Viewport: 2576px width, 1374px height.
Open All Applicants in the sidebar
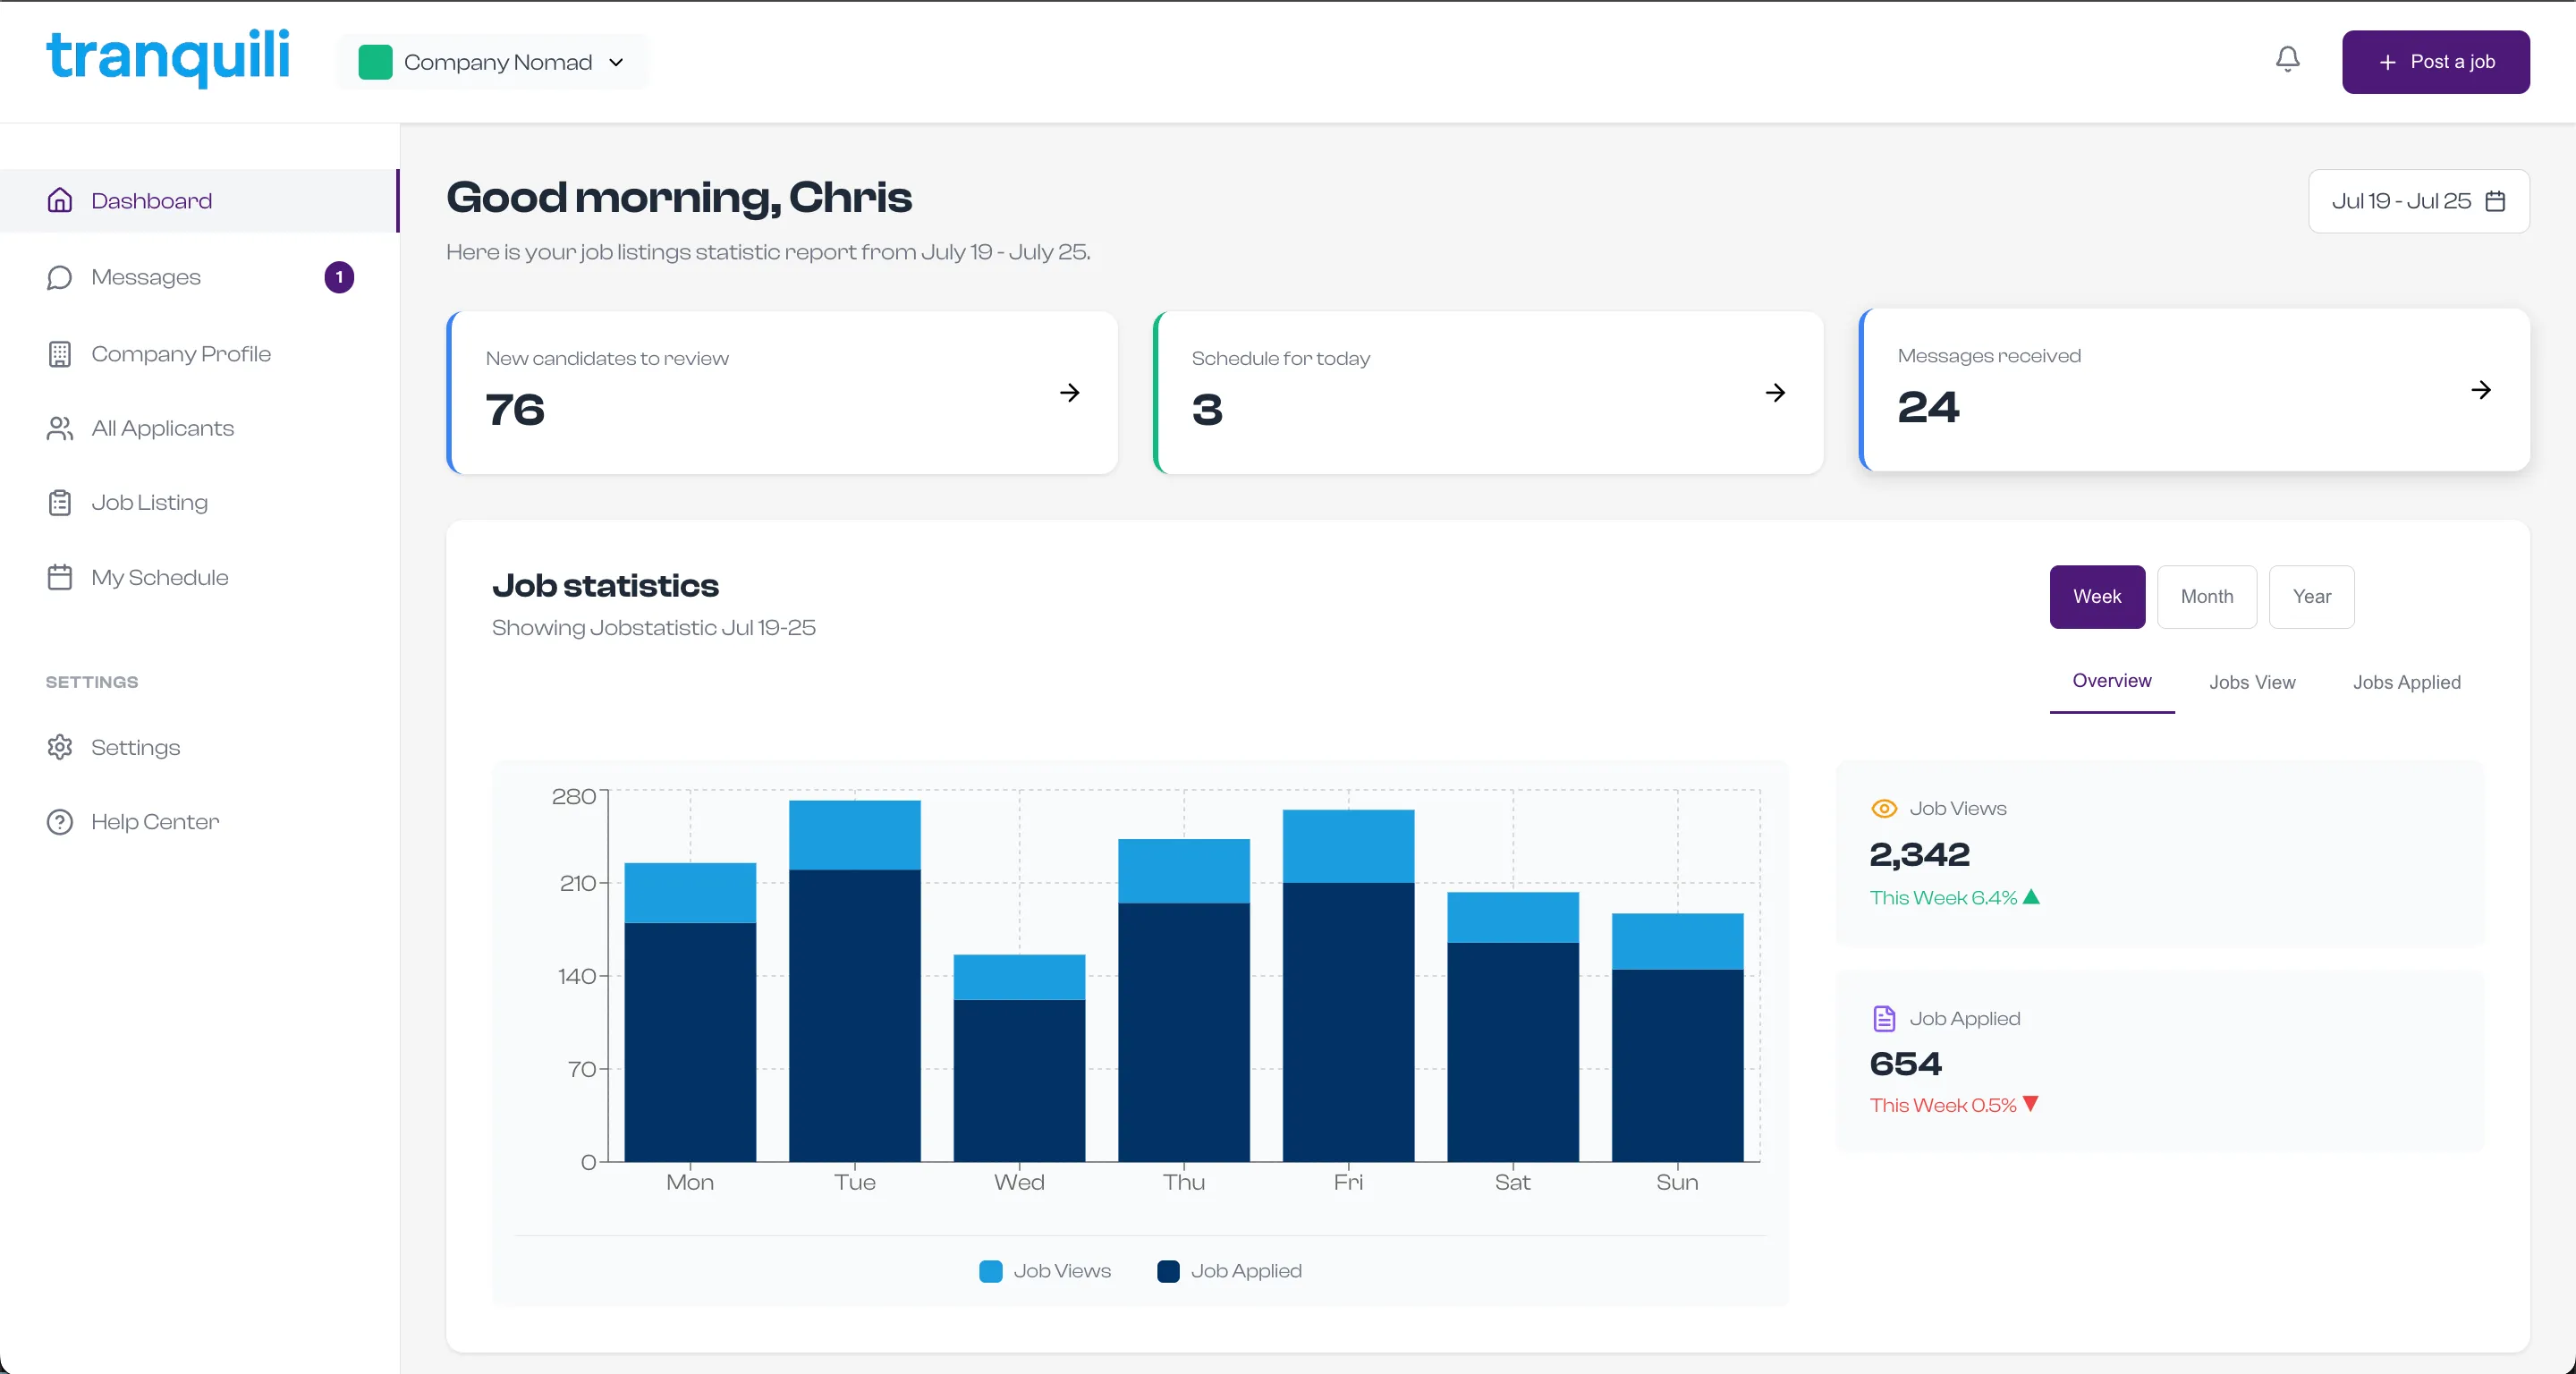pos(199,428)
